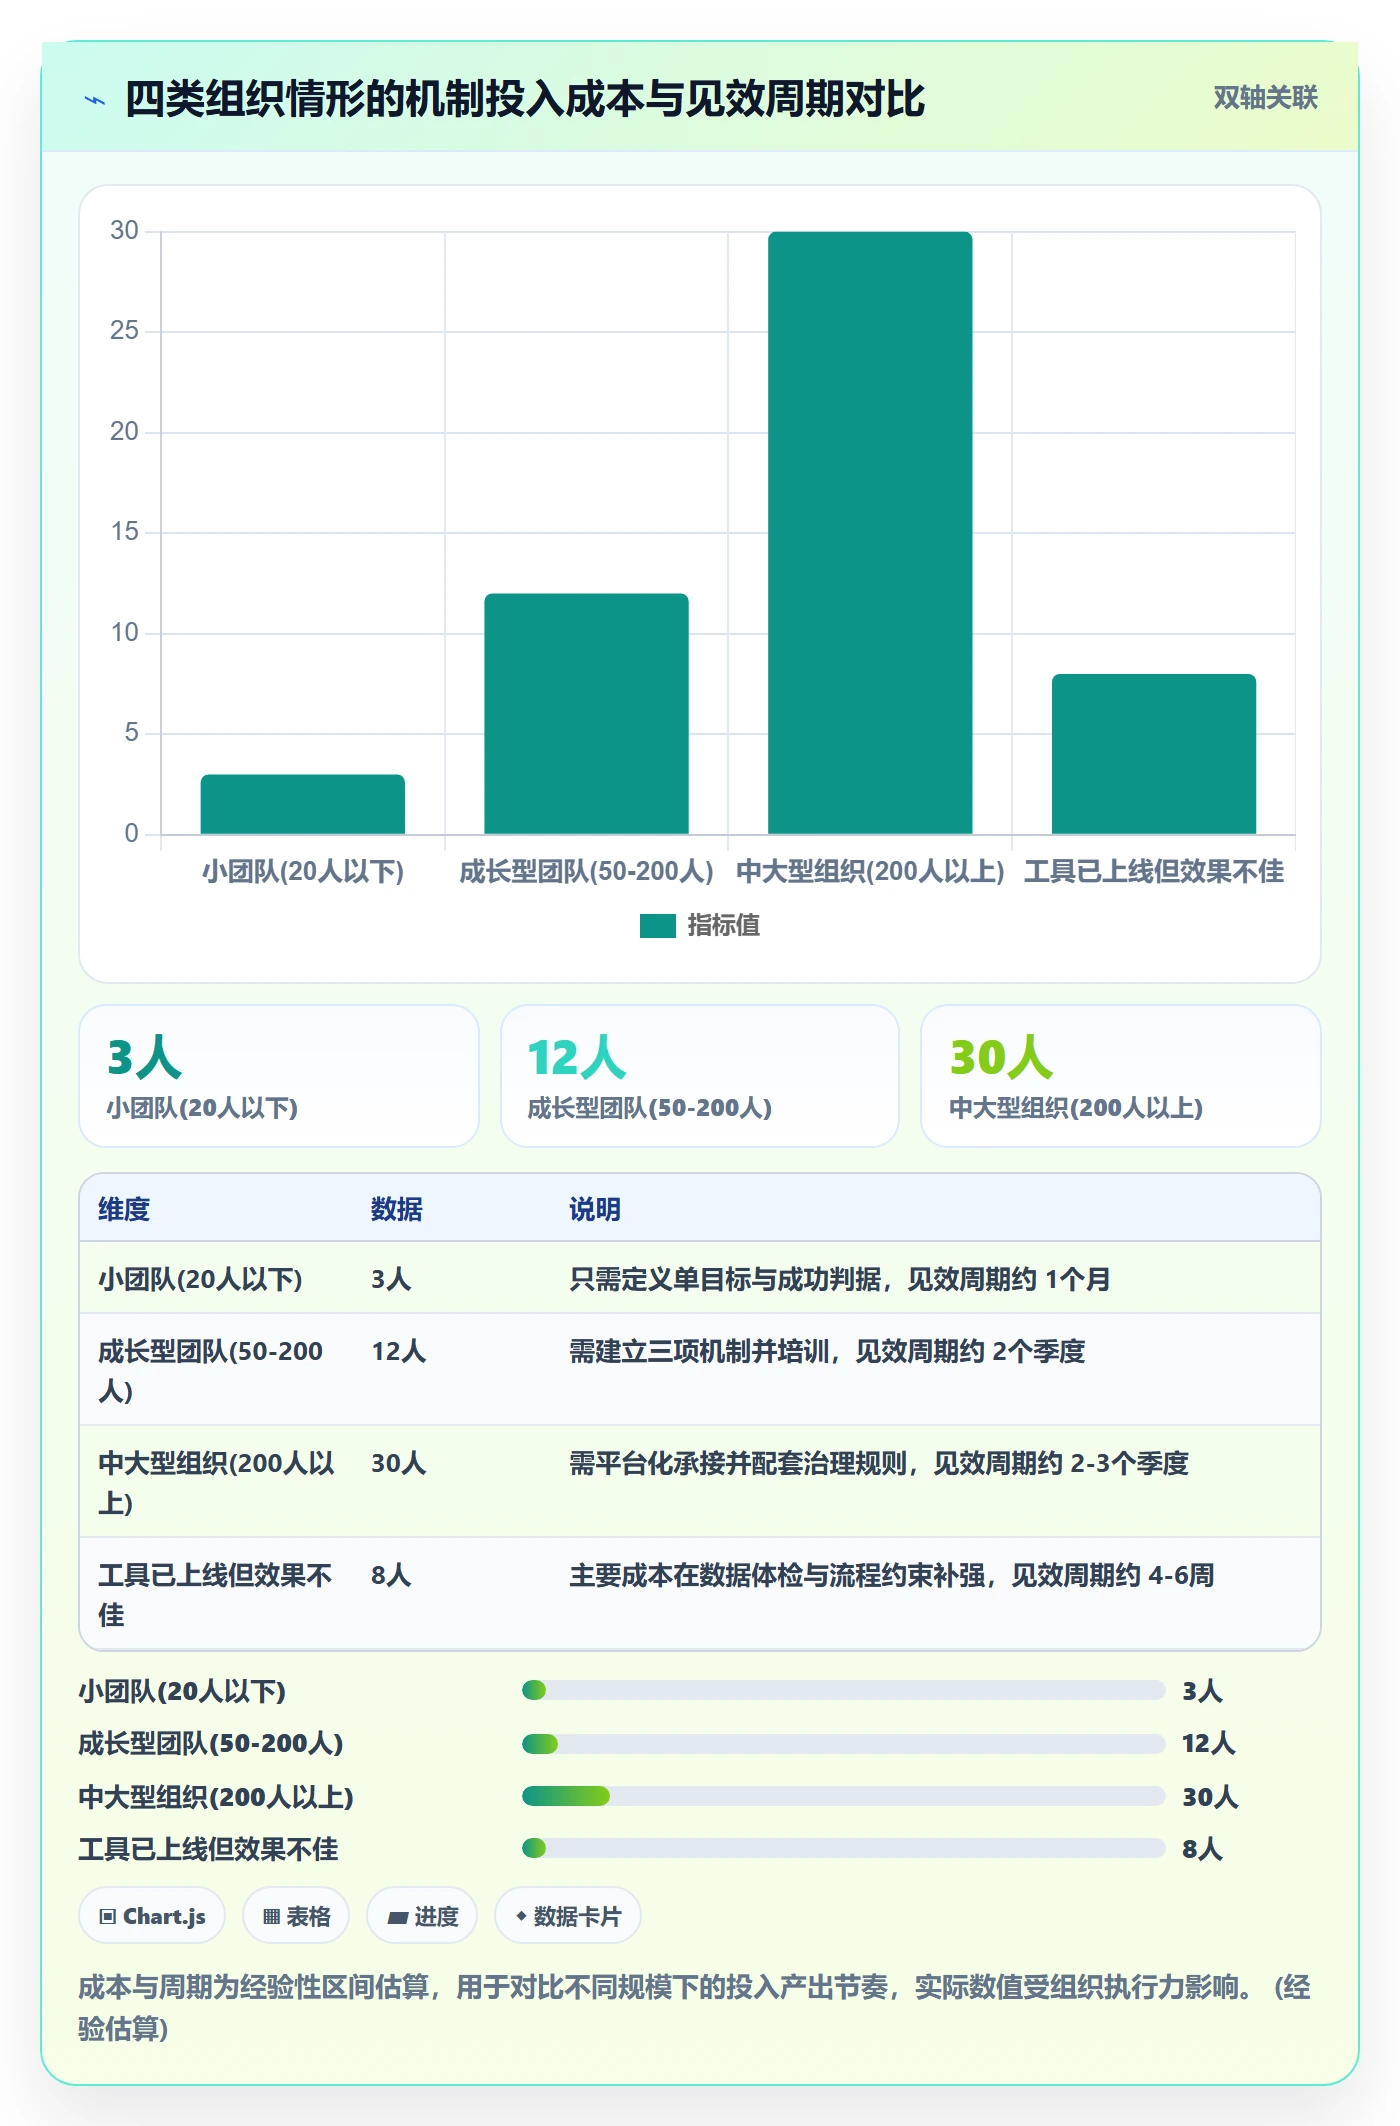Screen dimensions: 1400x2126
Task: Click the 指标值 legend label
Action: 724,926
